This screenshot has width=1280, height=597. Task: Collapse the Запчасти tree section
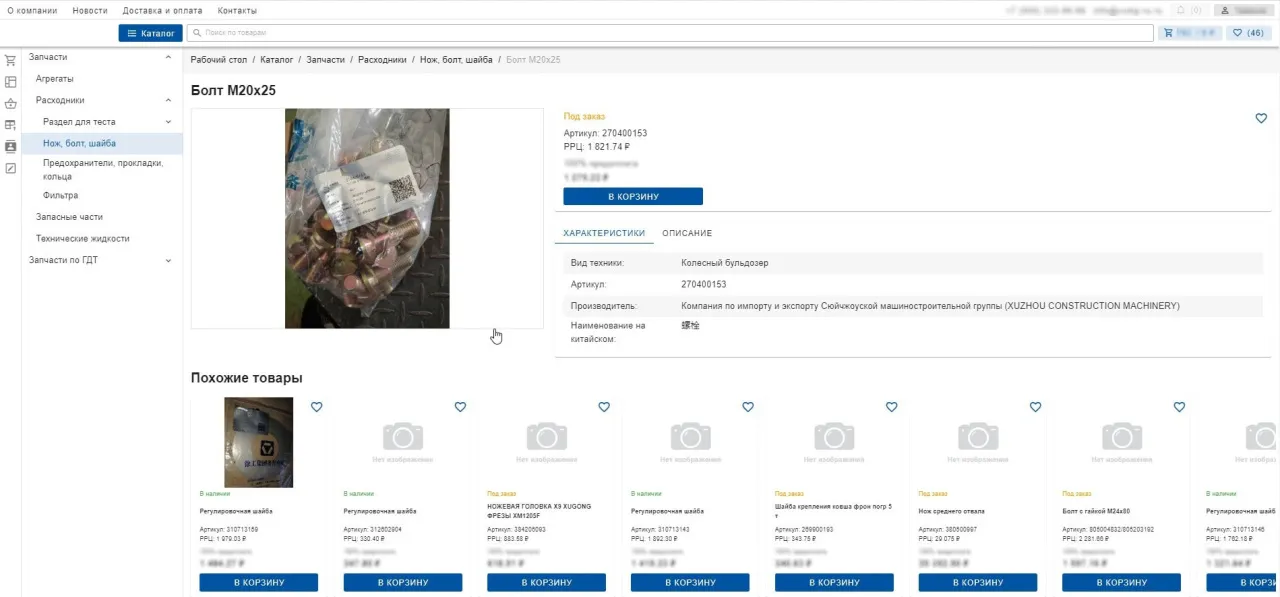(168, 57)
